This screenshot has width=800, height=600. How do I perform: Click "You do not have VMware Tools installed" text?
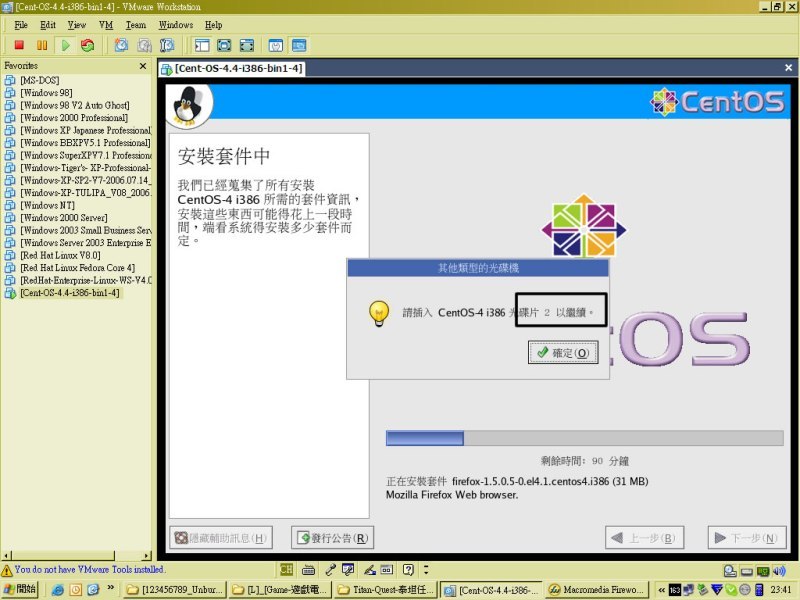[x=89, y=569]
